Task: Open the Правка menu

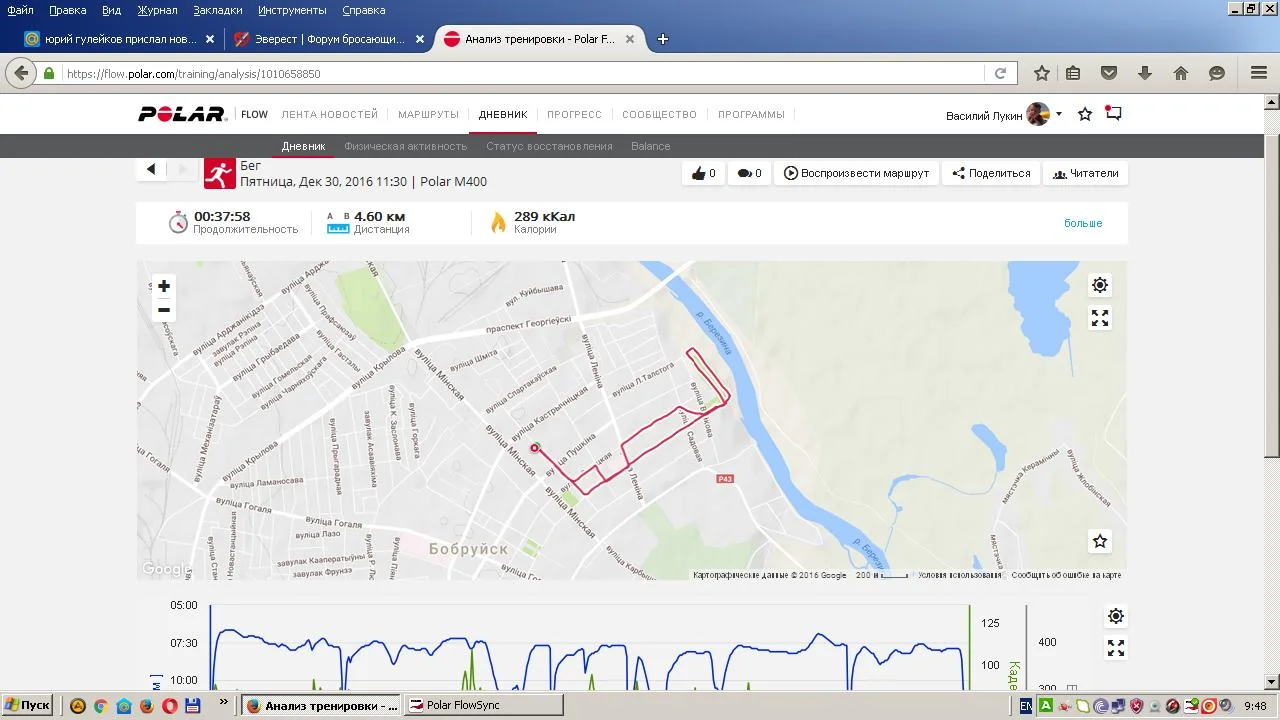Action: coord(67,10)
